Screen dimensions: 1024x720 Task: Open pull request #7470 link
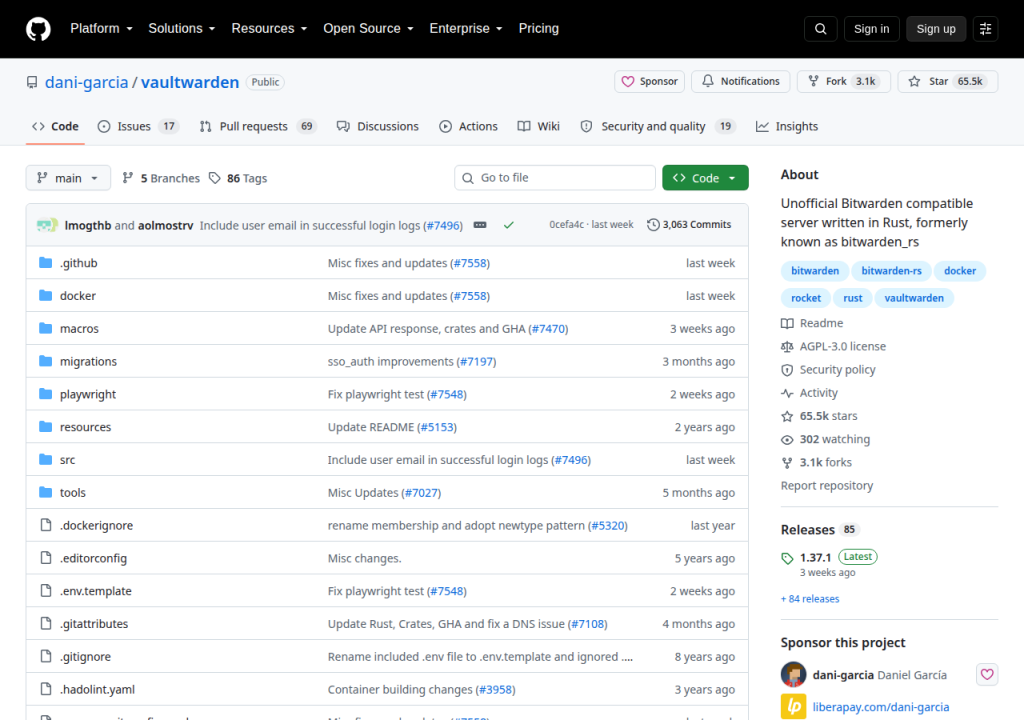coord(548,329)
